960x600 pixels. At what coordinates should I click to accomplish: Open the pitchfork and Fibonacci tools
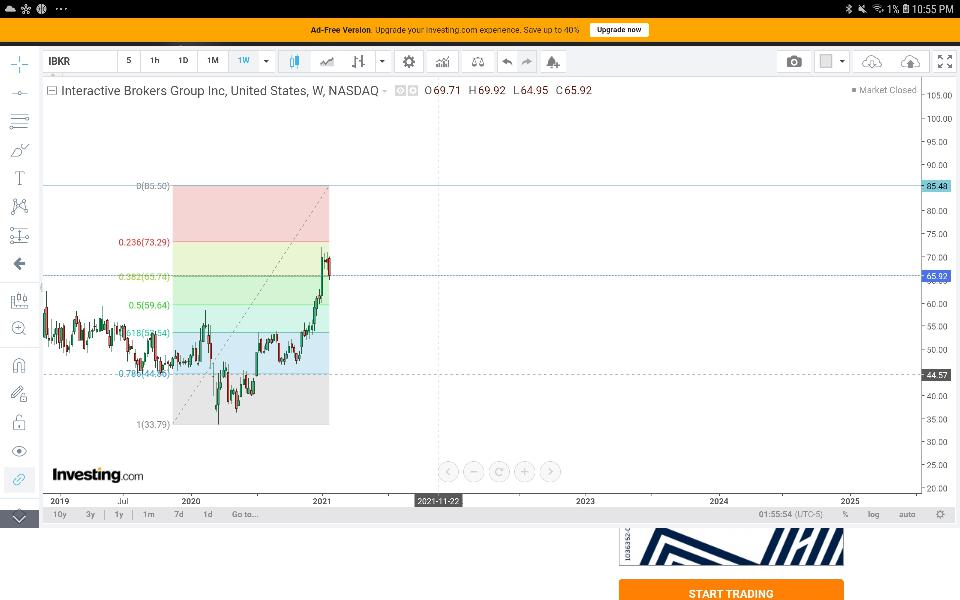[x=20, y=121]
